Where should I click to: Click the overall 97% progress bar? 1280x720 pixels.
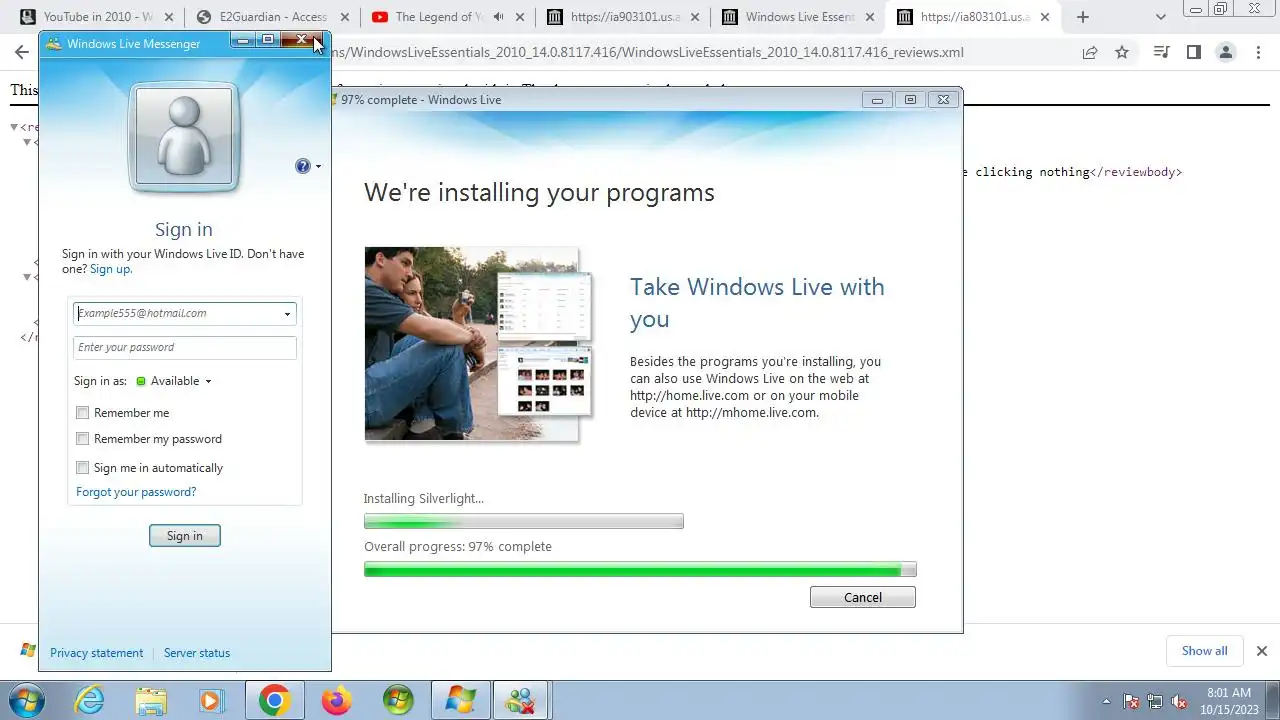pos(640,569)
